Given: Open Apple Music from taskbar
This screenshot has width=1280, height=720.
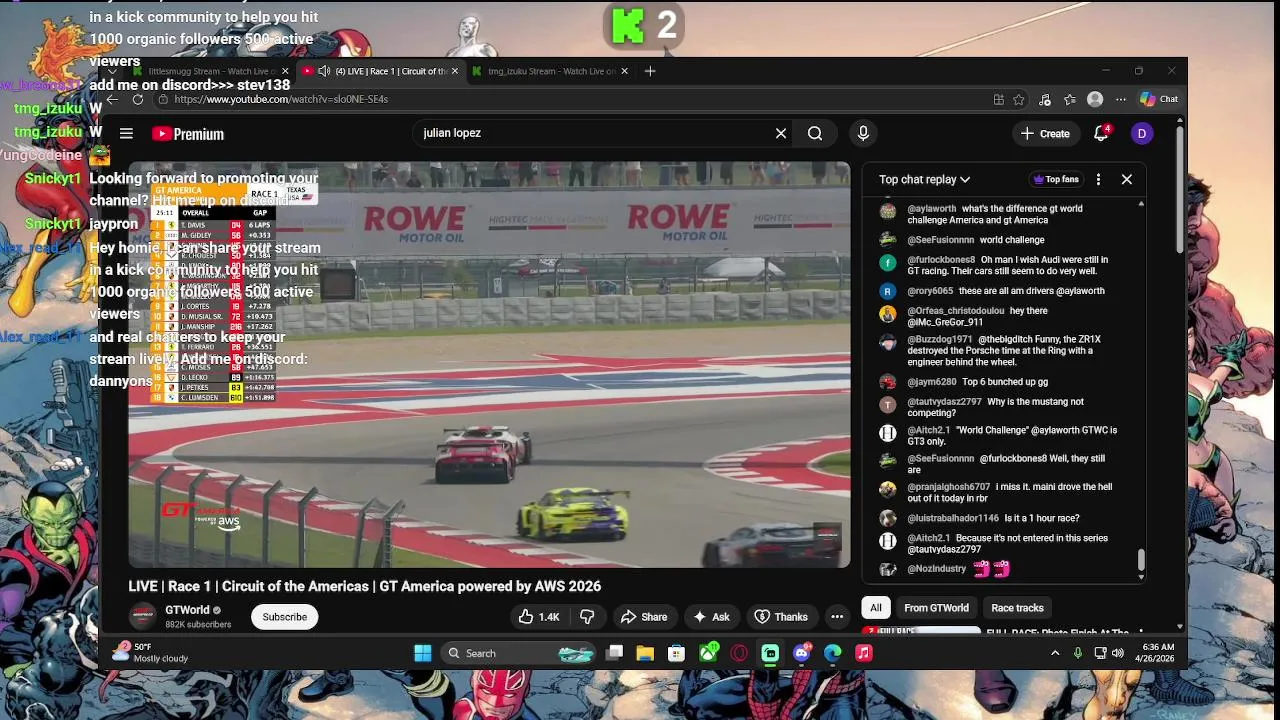Looking at the screenshot, I should click(x=864, y=653).
